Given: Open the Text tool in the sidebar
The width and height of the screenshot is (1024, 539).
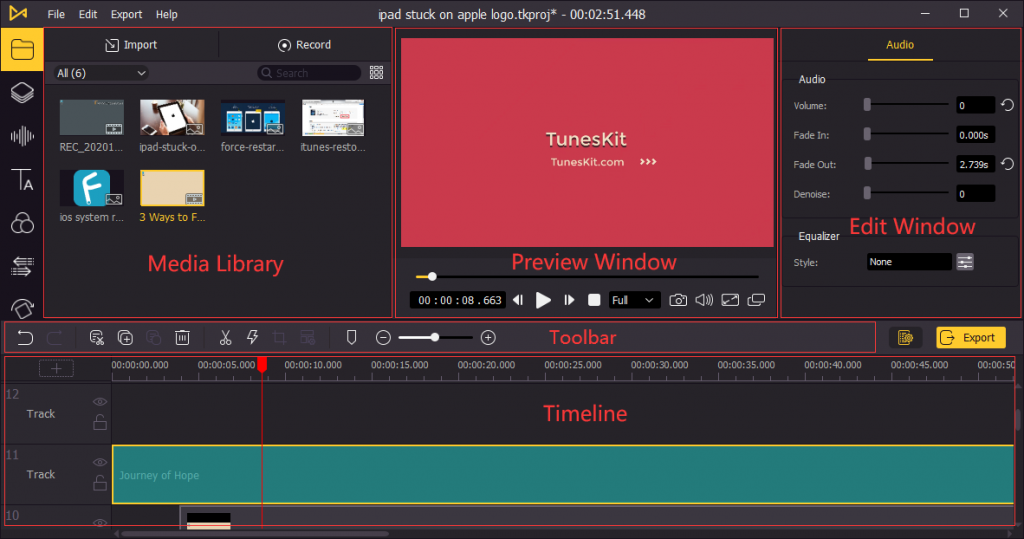Looking at the screenshot, I should (x=22, y=180).
